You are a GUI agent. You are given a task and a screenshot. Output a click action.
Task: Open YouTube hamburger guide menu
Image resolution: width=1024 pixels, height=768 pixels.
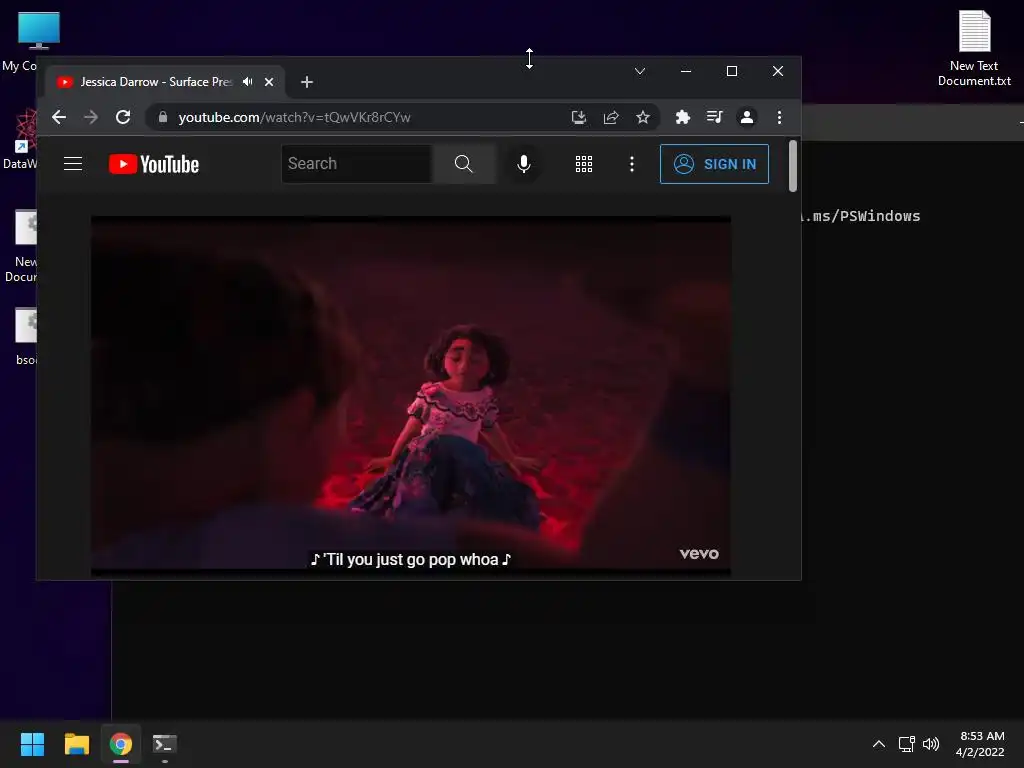point(73,164)
